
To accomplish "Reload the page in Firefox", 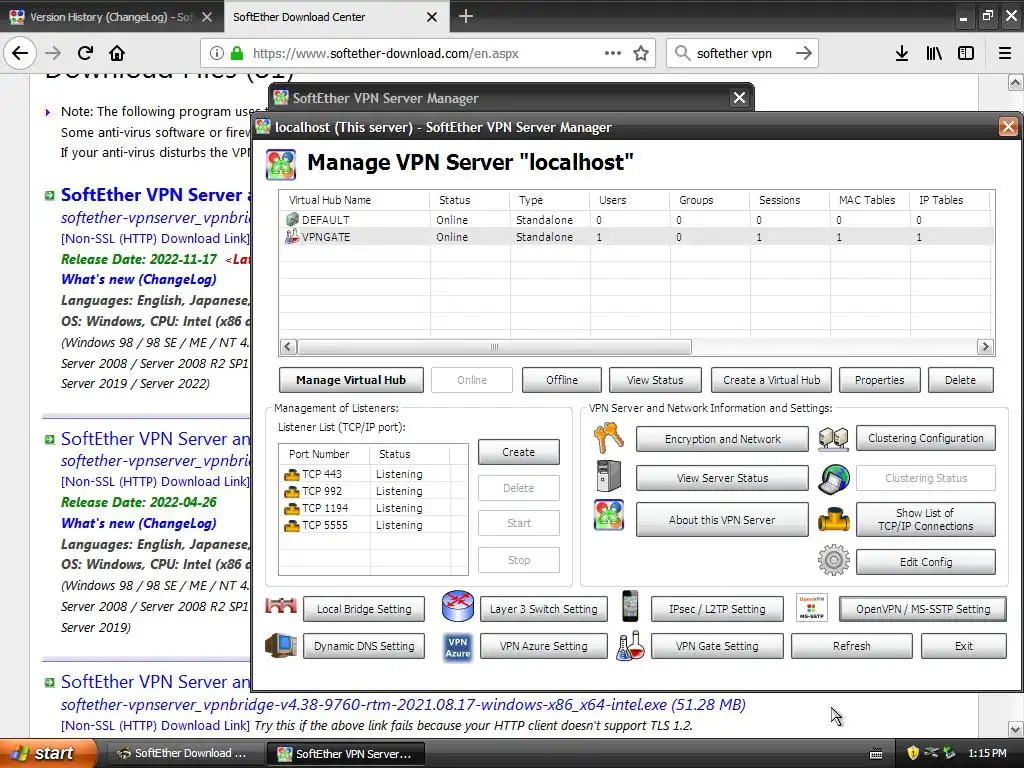I will click(85, 53).
